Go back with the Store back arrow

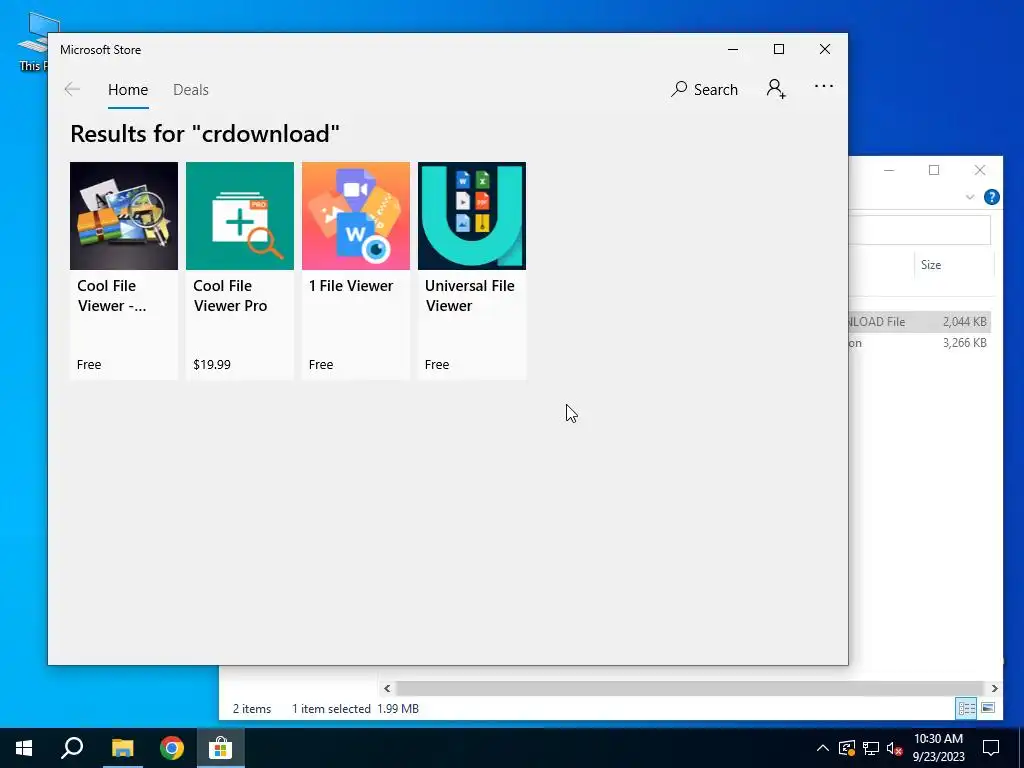coord(72,89)
